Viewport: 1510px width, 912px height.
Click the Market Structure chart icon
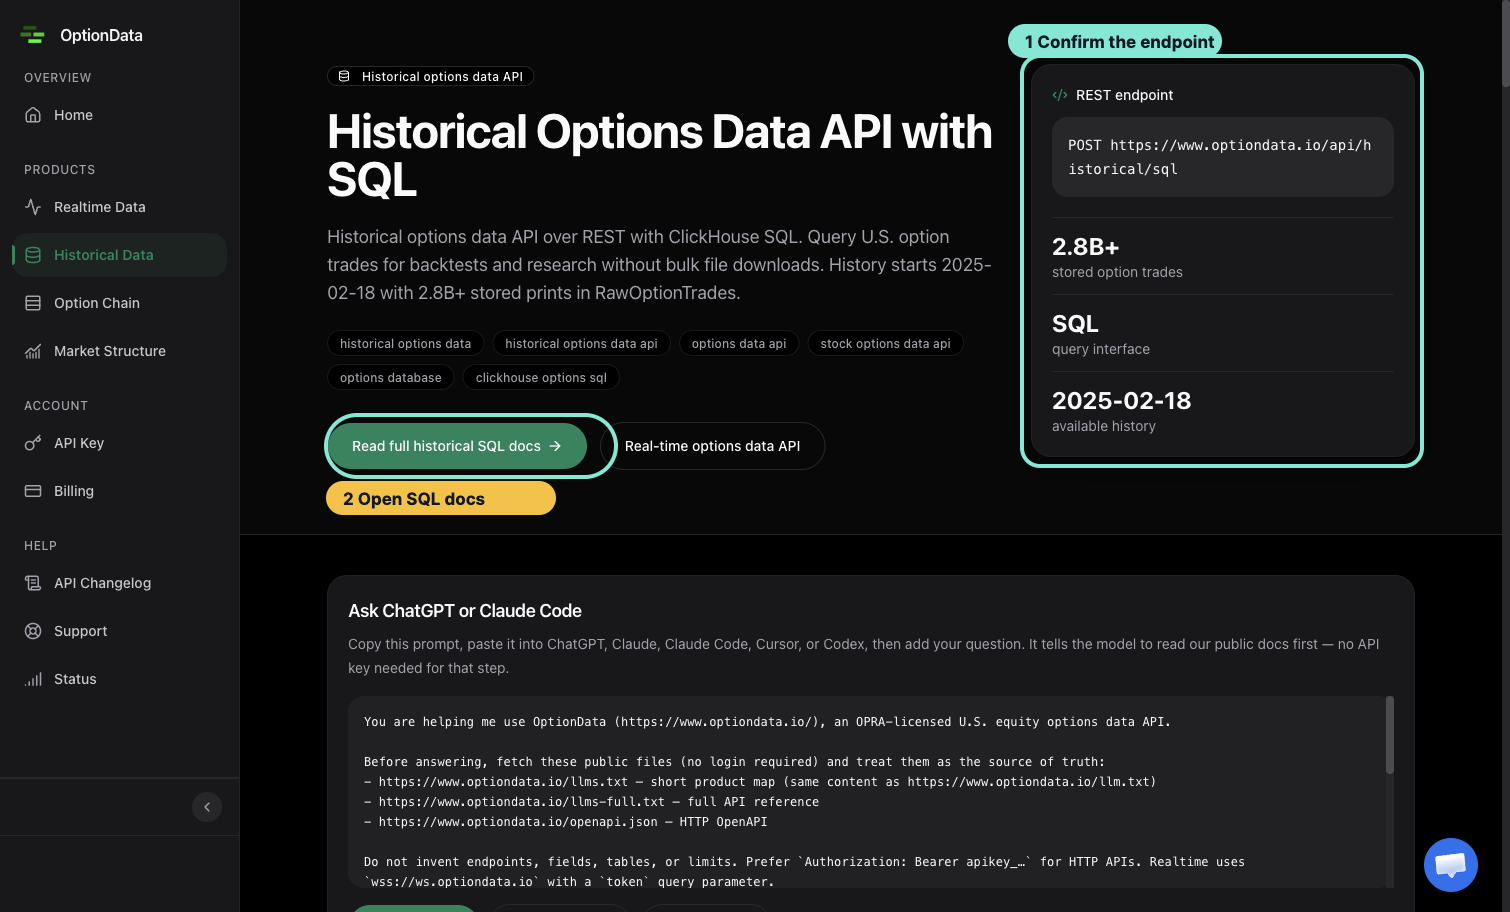point(33,351)
